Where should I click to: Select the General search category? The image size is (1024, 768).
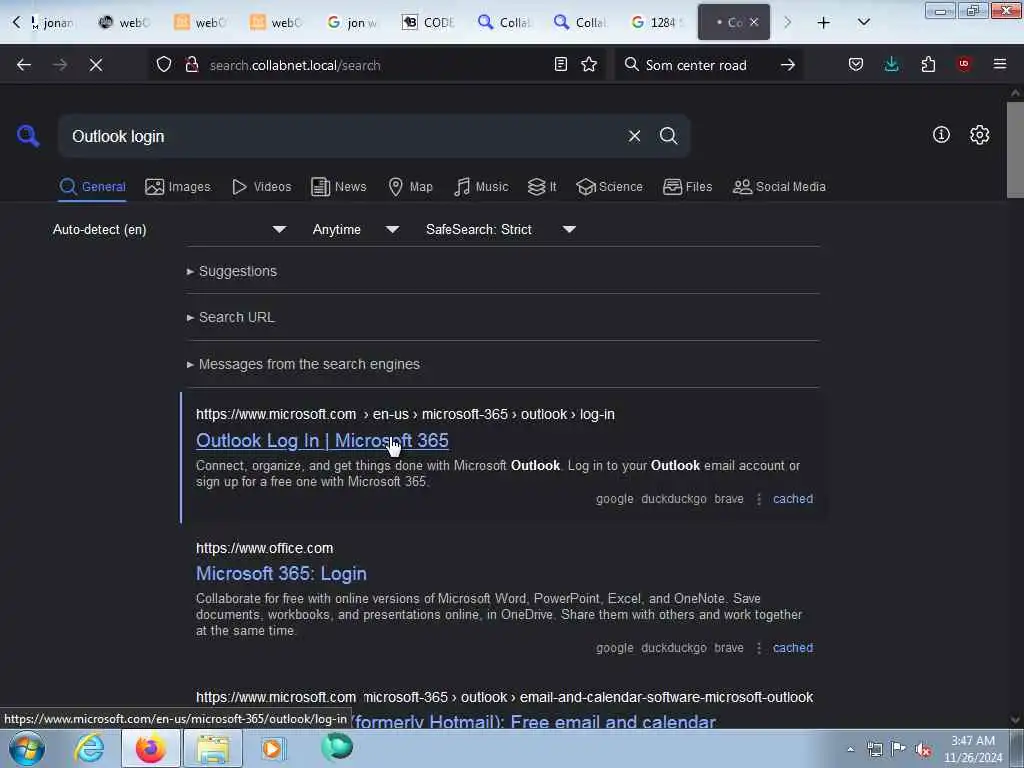(x=92, y=187)
